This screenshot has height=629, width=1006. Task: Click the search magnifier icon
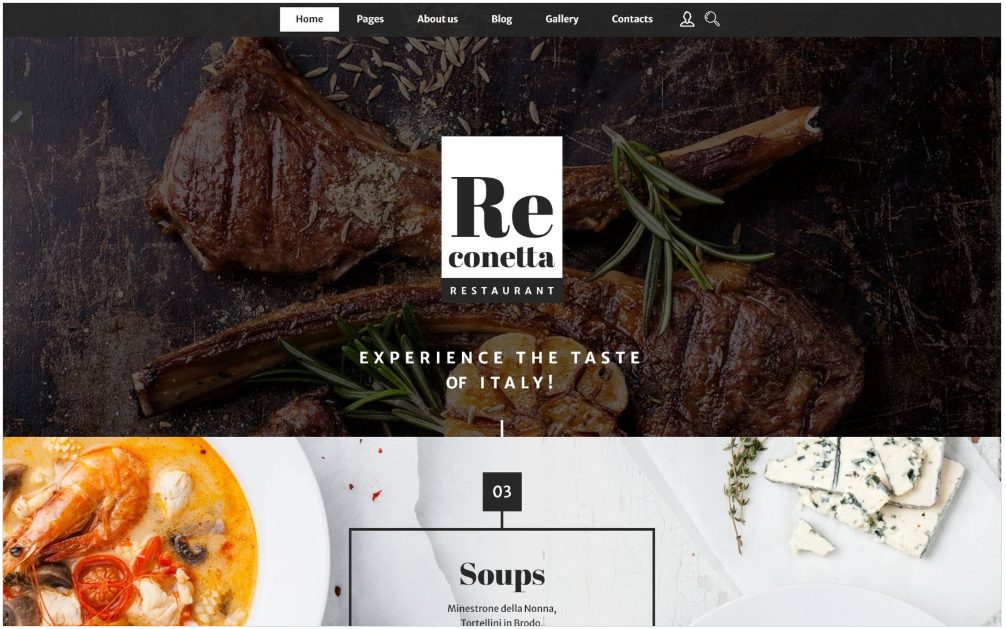[x=712, y=19]
